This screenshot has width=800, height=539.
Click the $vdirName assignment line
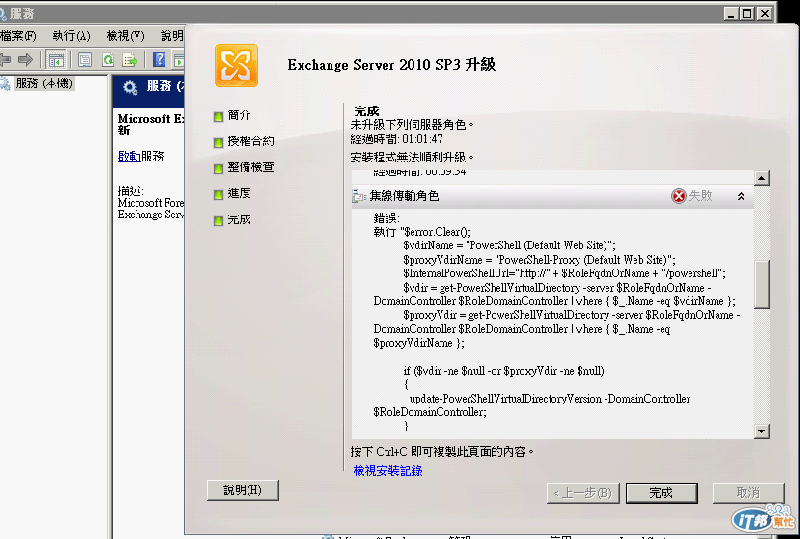tap(509, 246)
